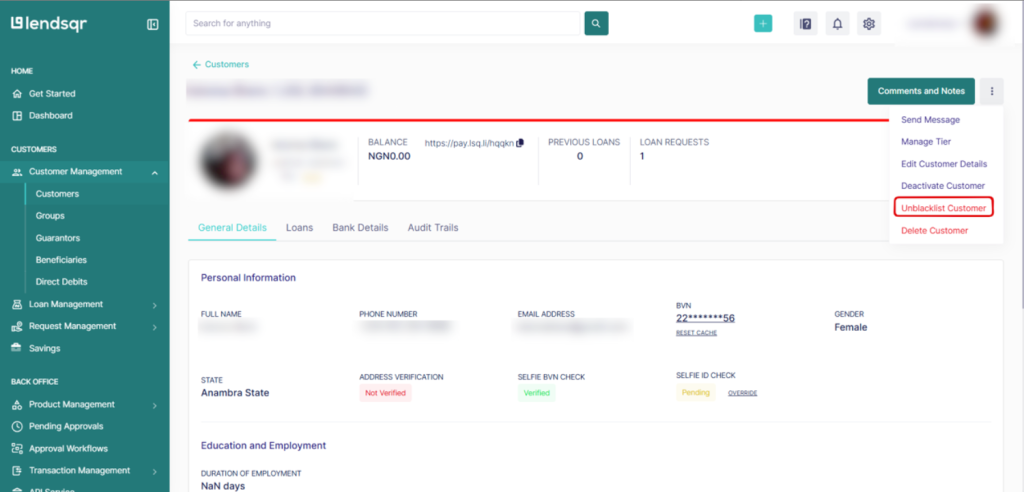Image resolution: width=1024 pixels, height=492 pixels.
Task: Choose Unblacklist Customer option
Action: click(944, 208)
